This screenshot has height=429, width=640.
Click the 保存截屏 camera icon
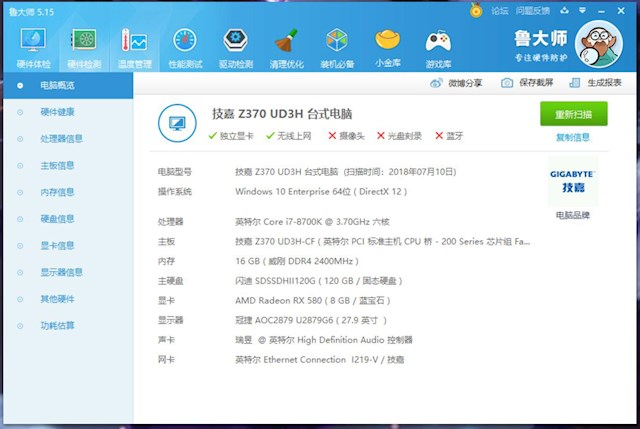pos(507,83)
